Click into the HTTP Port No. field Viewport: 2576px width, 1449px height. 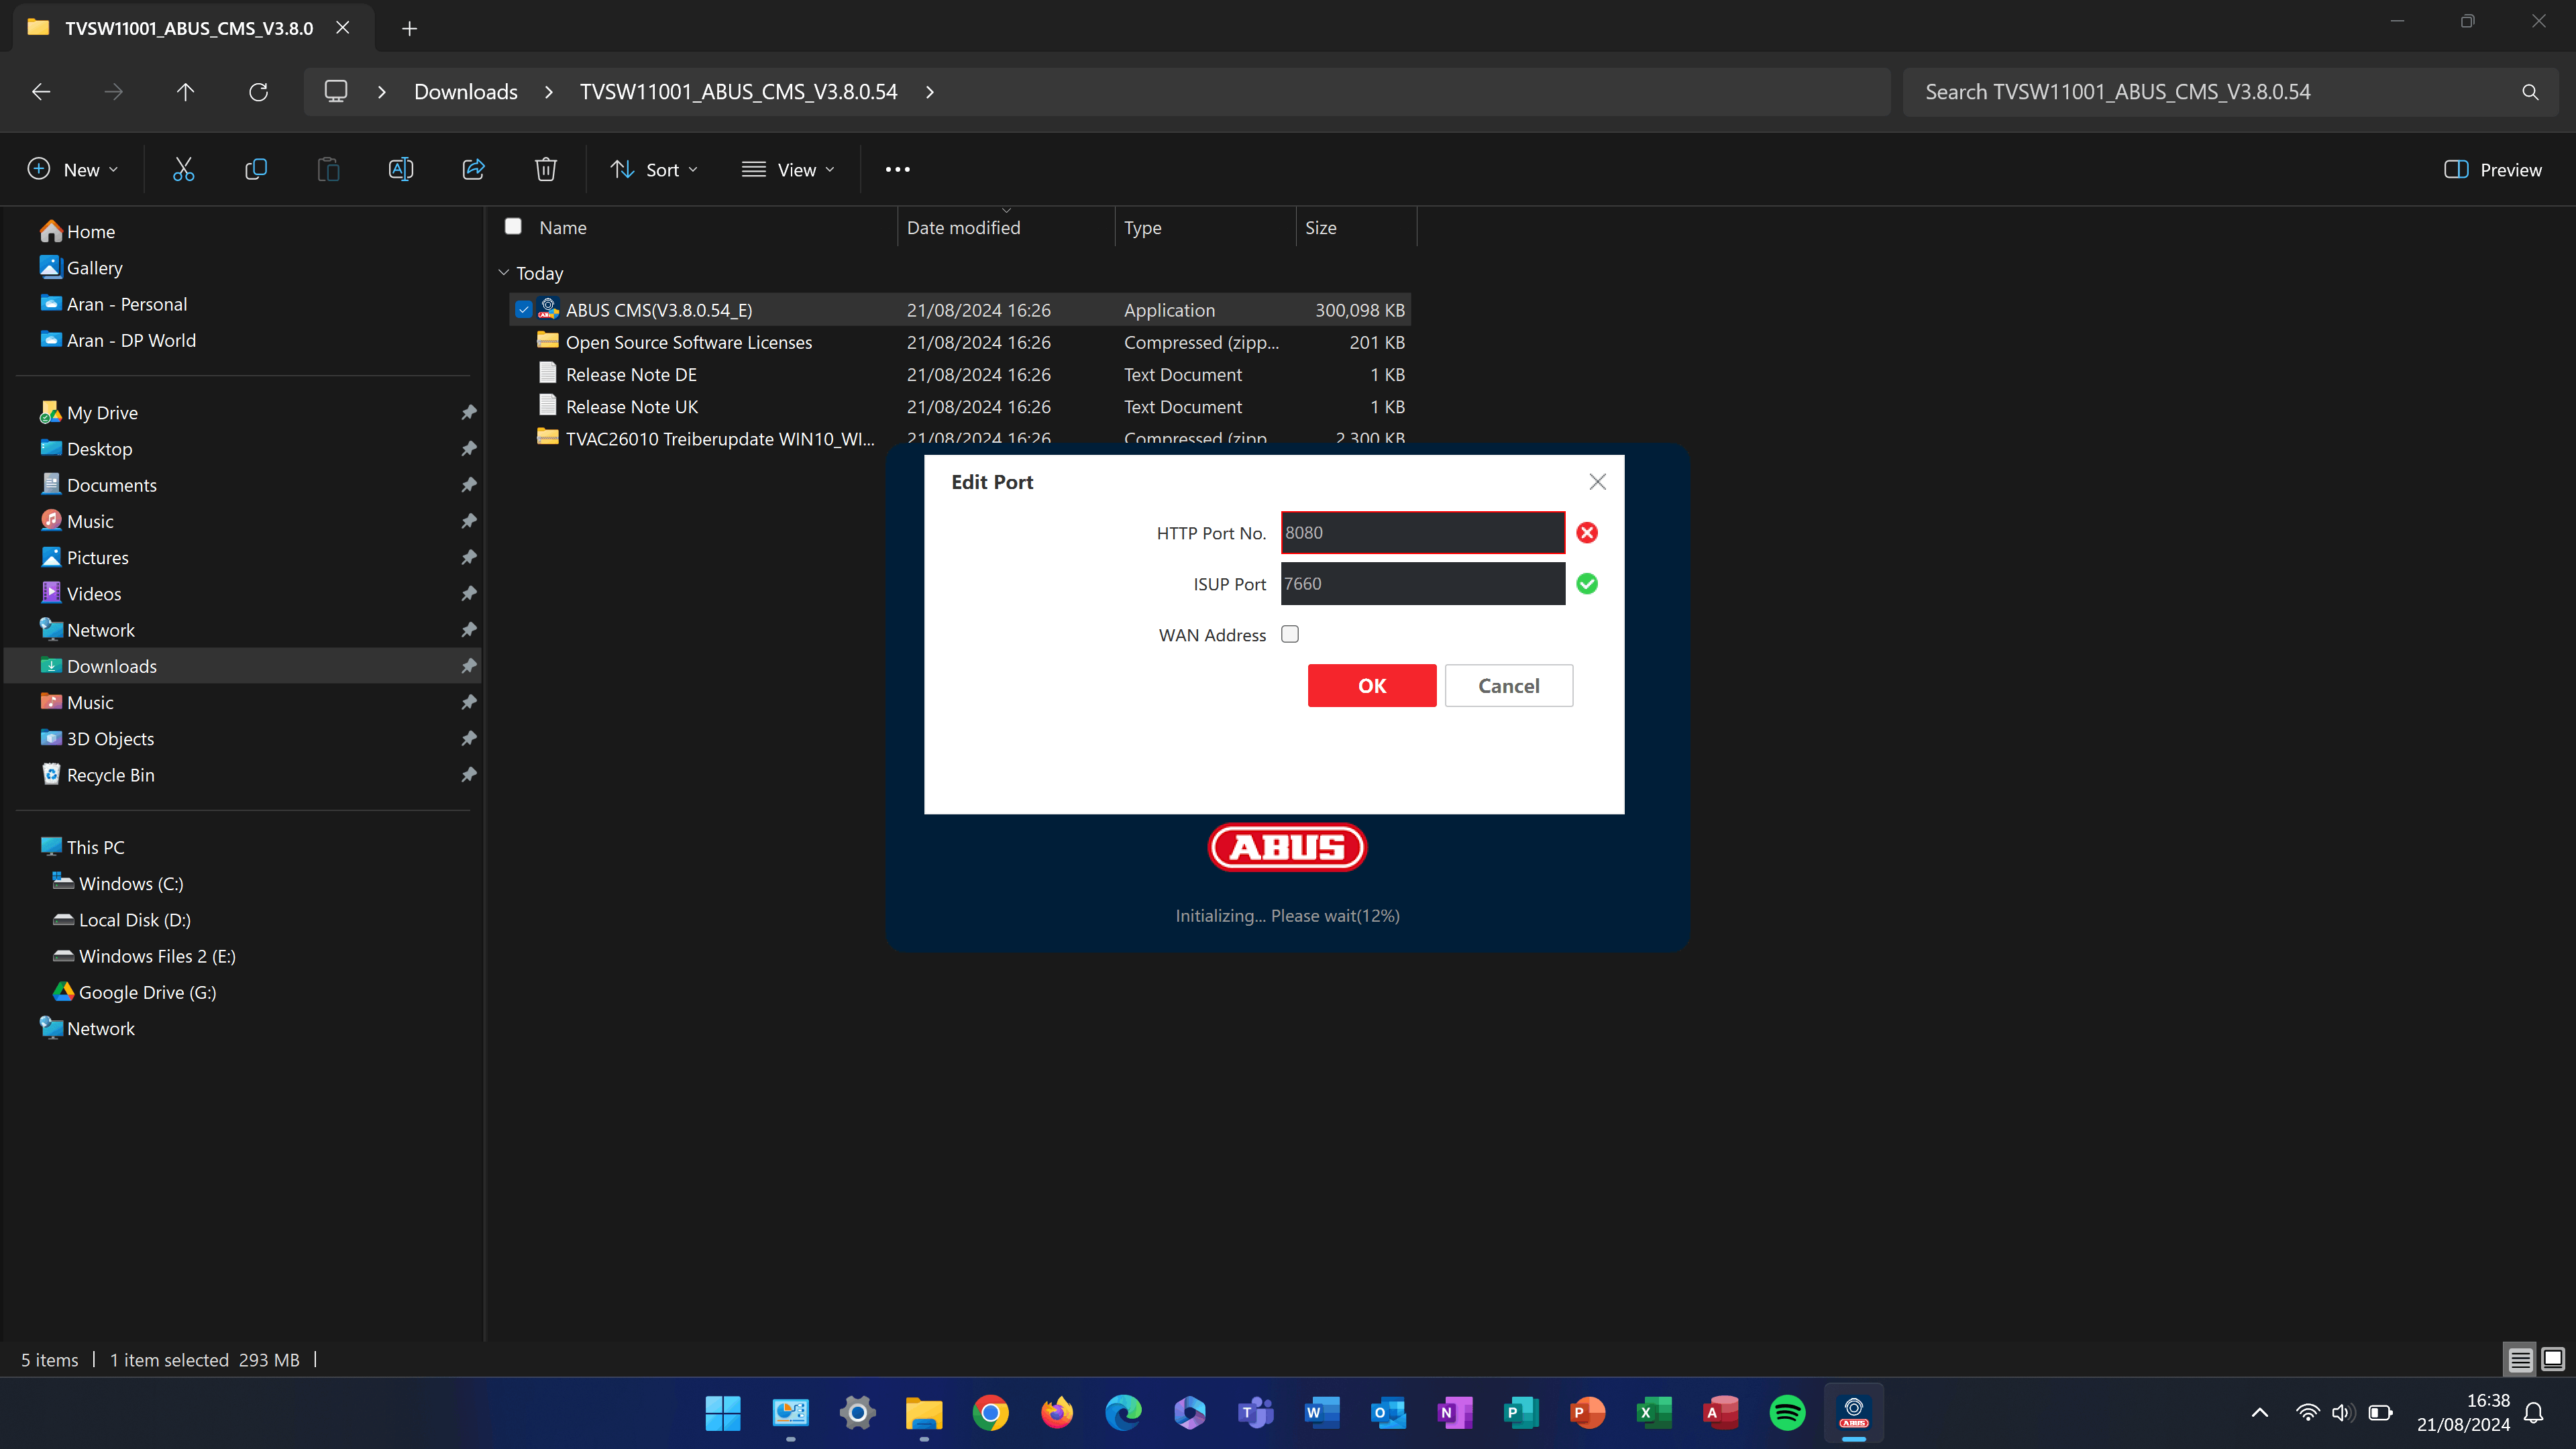[1422, 532]
